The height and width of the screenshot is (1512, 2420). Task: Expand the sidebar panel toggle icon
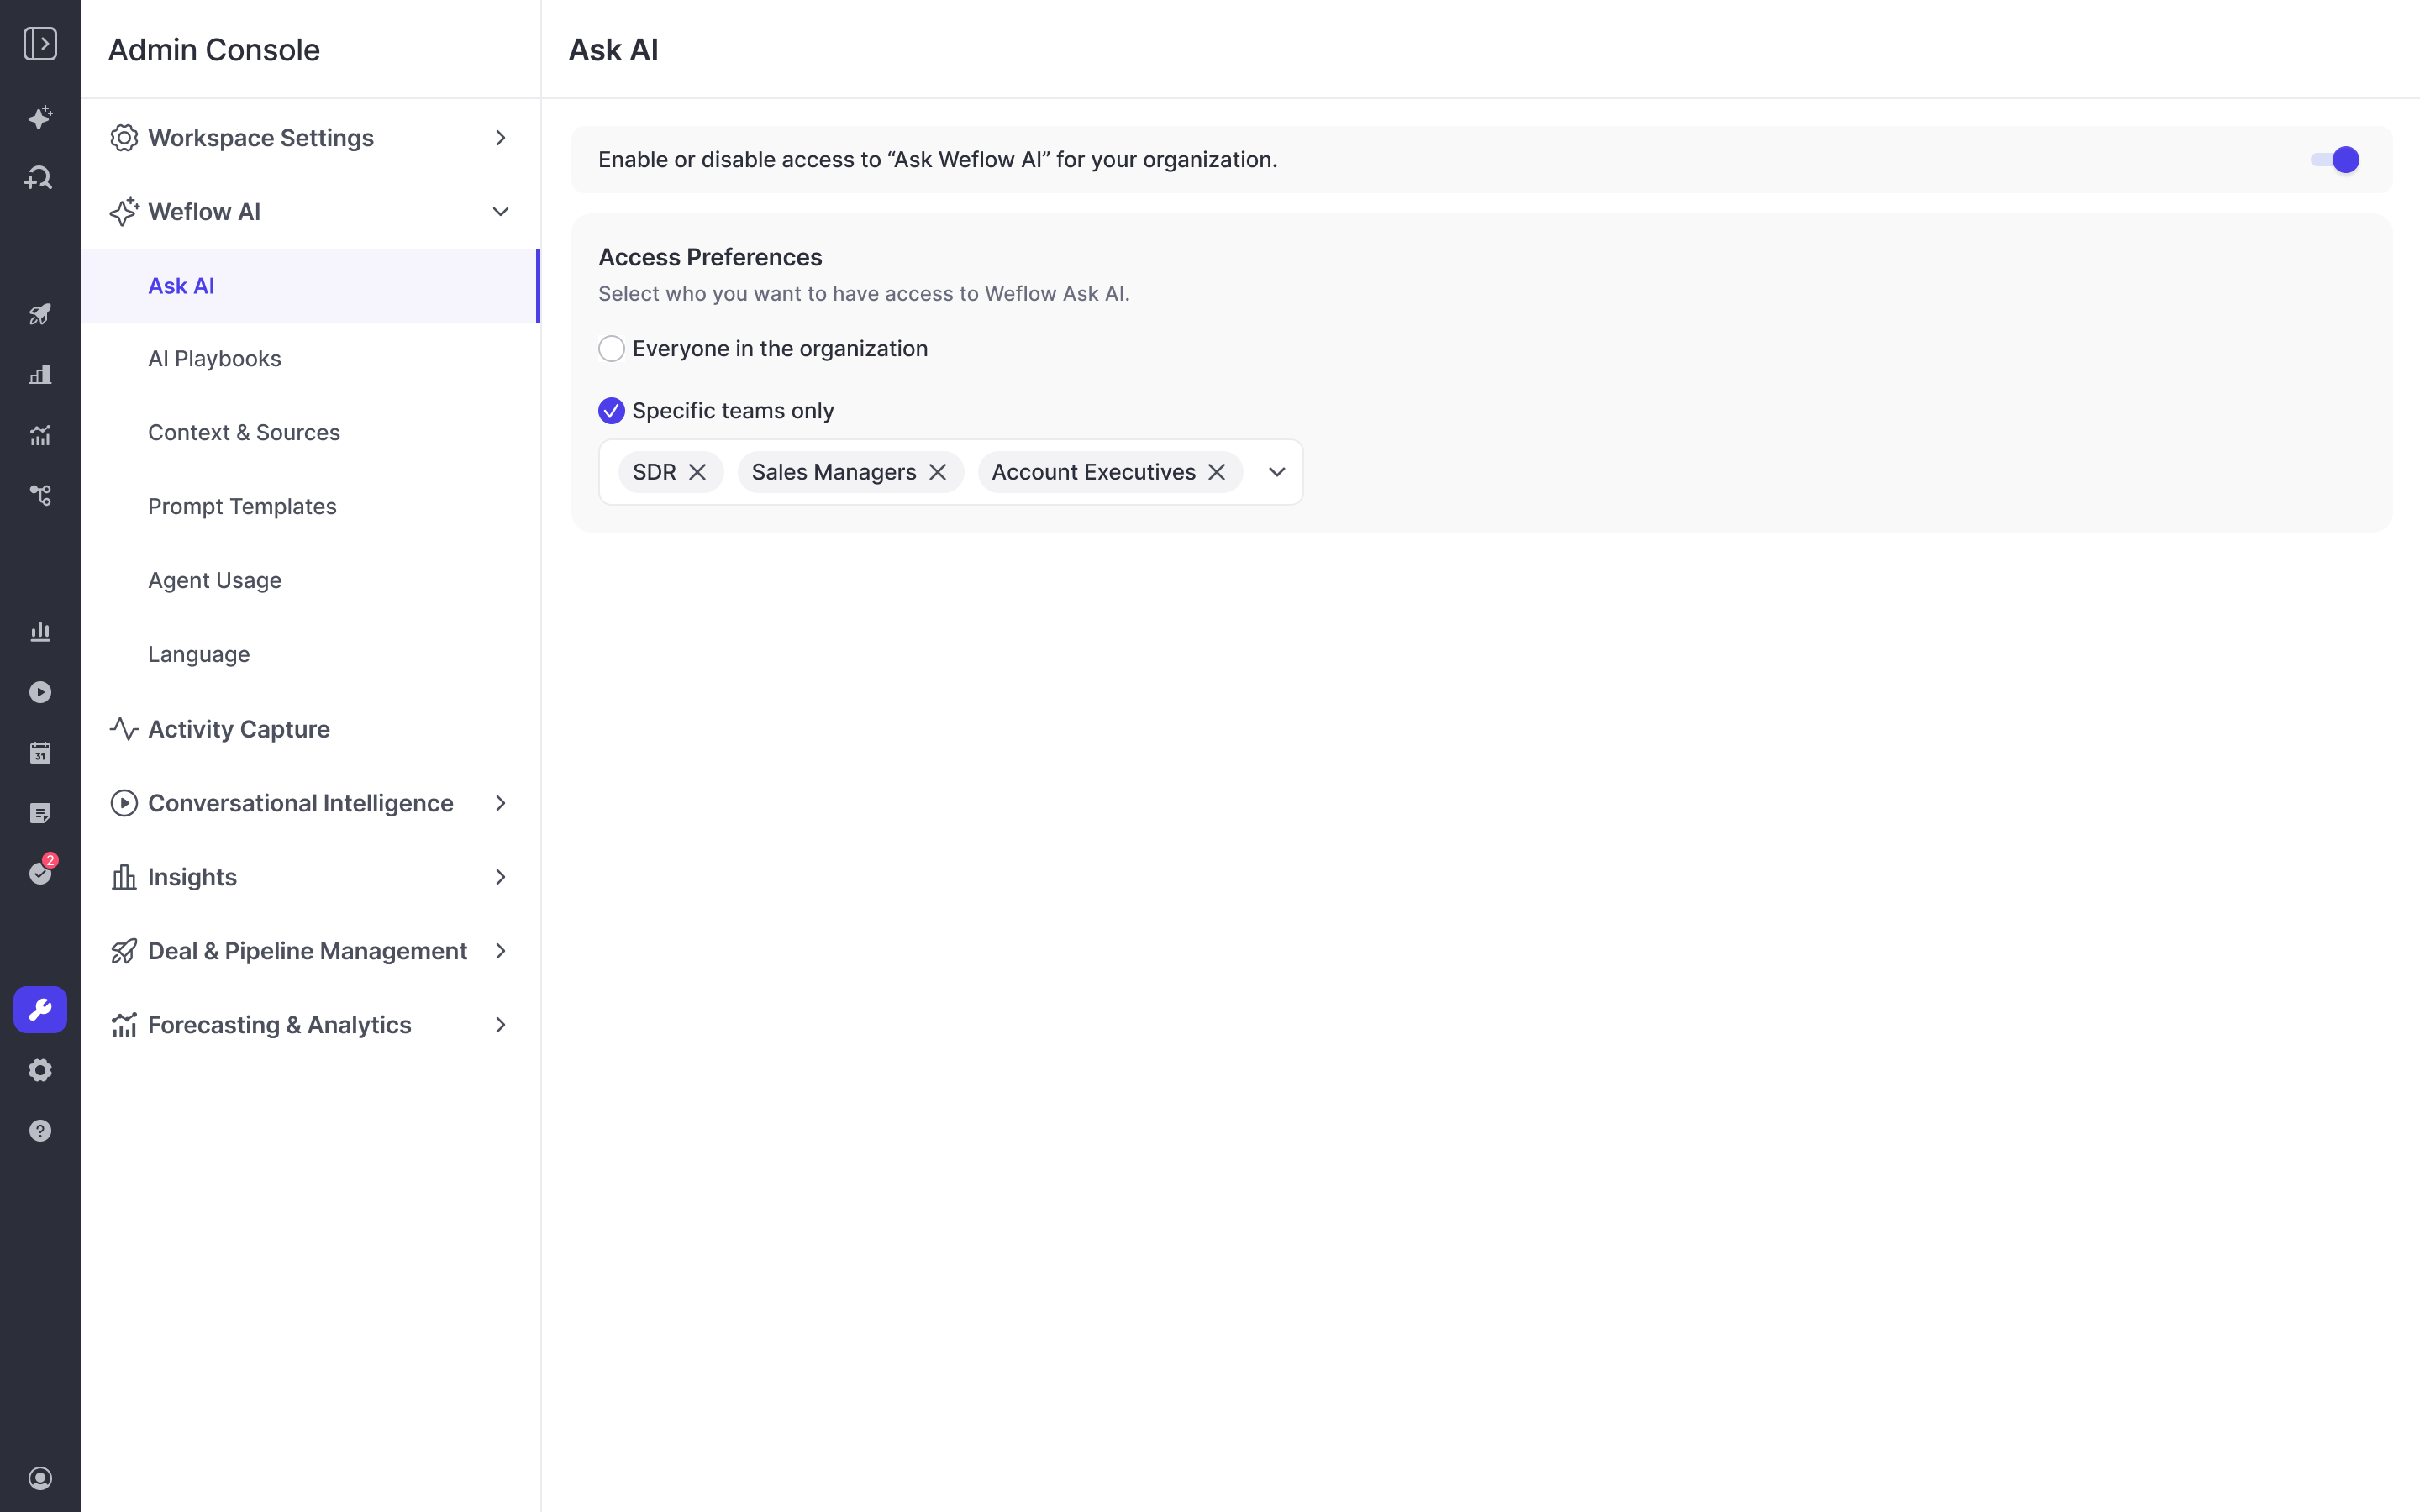[40, 44]
